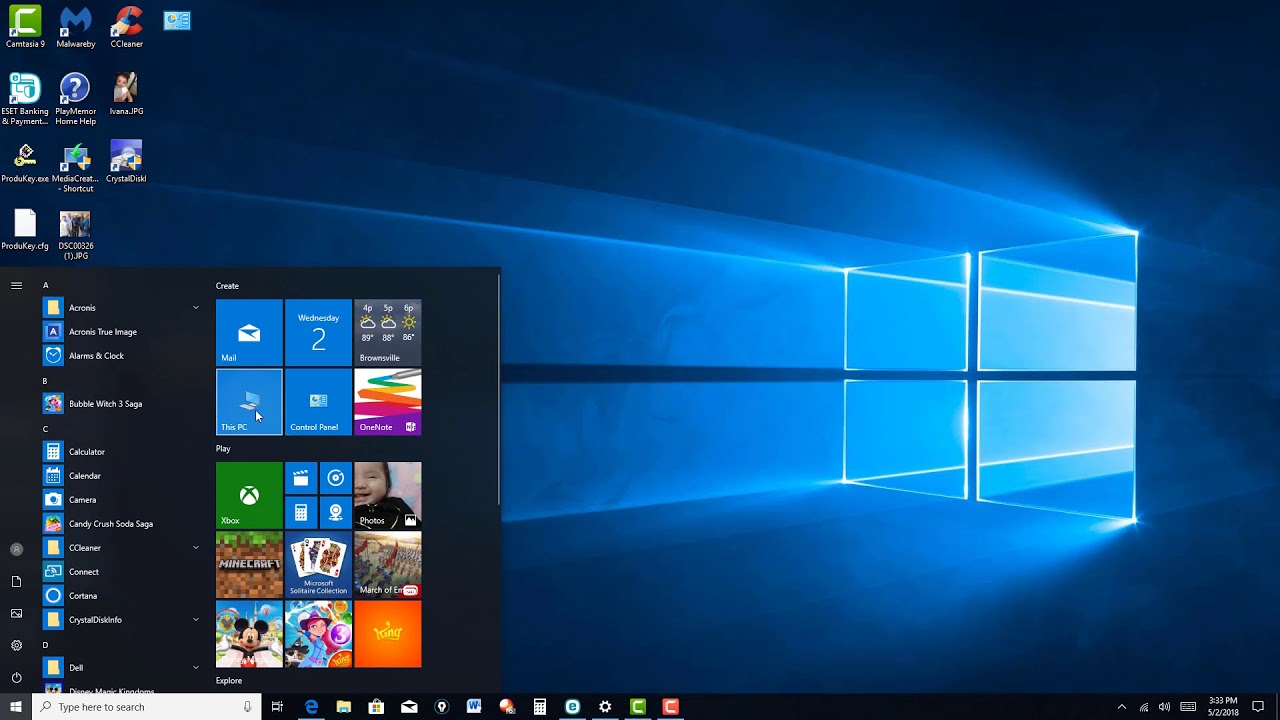Click the Windows Start button
Image resolution: width=1280 pixels, height=720 pixels.
16,707
